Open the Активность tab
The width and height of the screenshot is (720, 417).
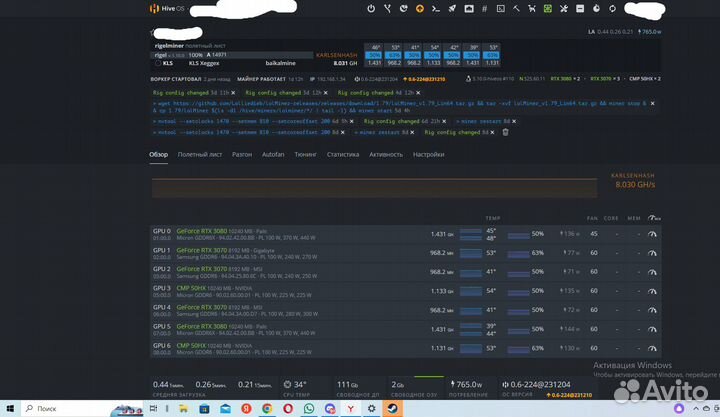tap(386, 155)
